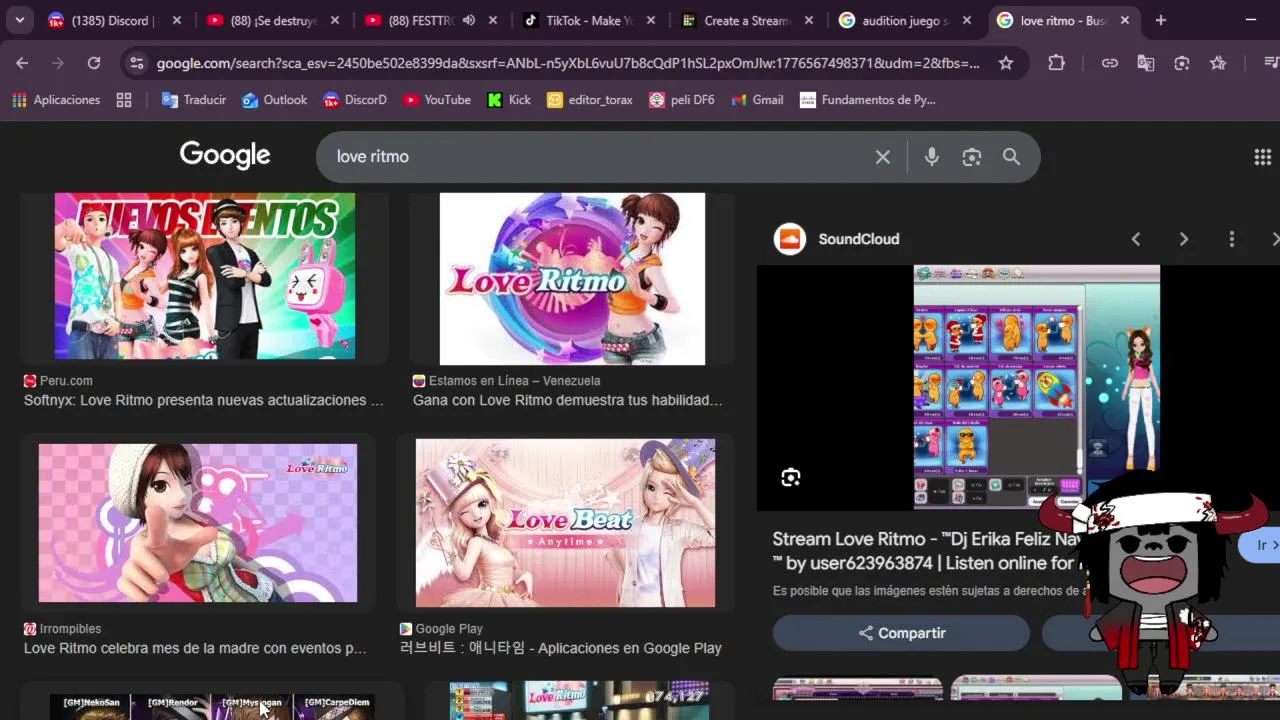Click the browser address bar URL
This screenshot has height=720, width=1280.
click(x=568, y=63)
